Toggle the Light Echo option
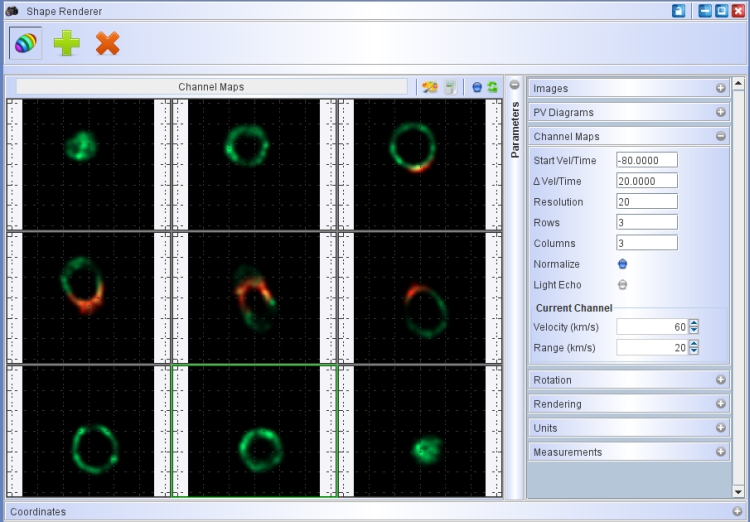The width and height of the screenshot is (750, 522). pyautogui.click(x=622, y=285)
